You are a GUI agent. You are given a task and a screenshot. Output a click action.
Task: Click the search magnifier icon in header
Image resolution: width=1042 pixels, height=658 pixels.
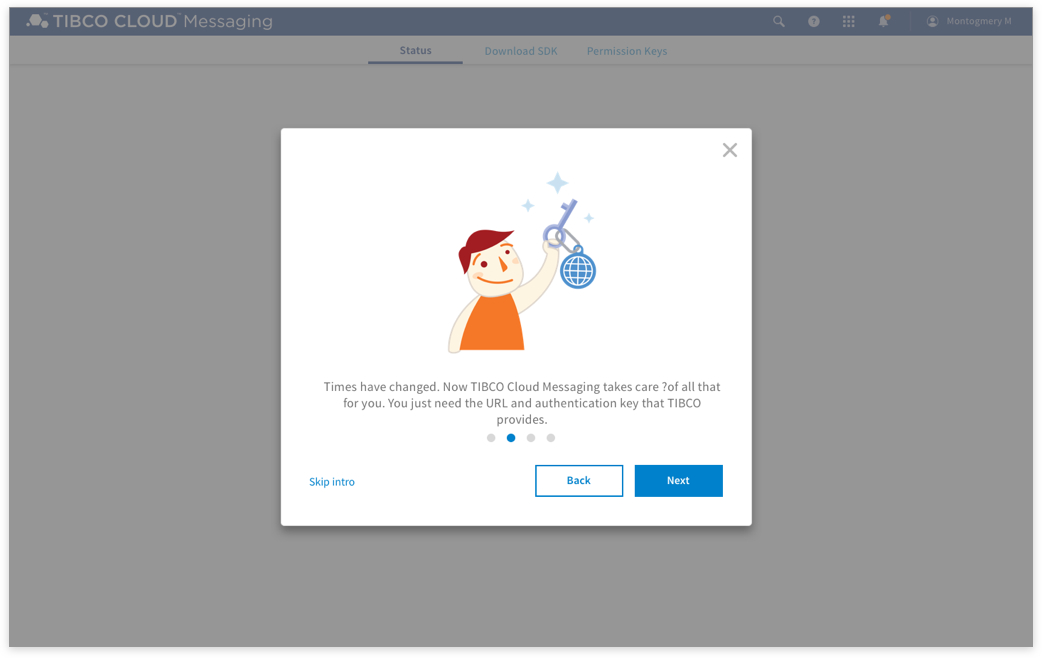click(778, 21)
